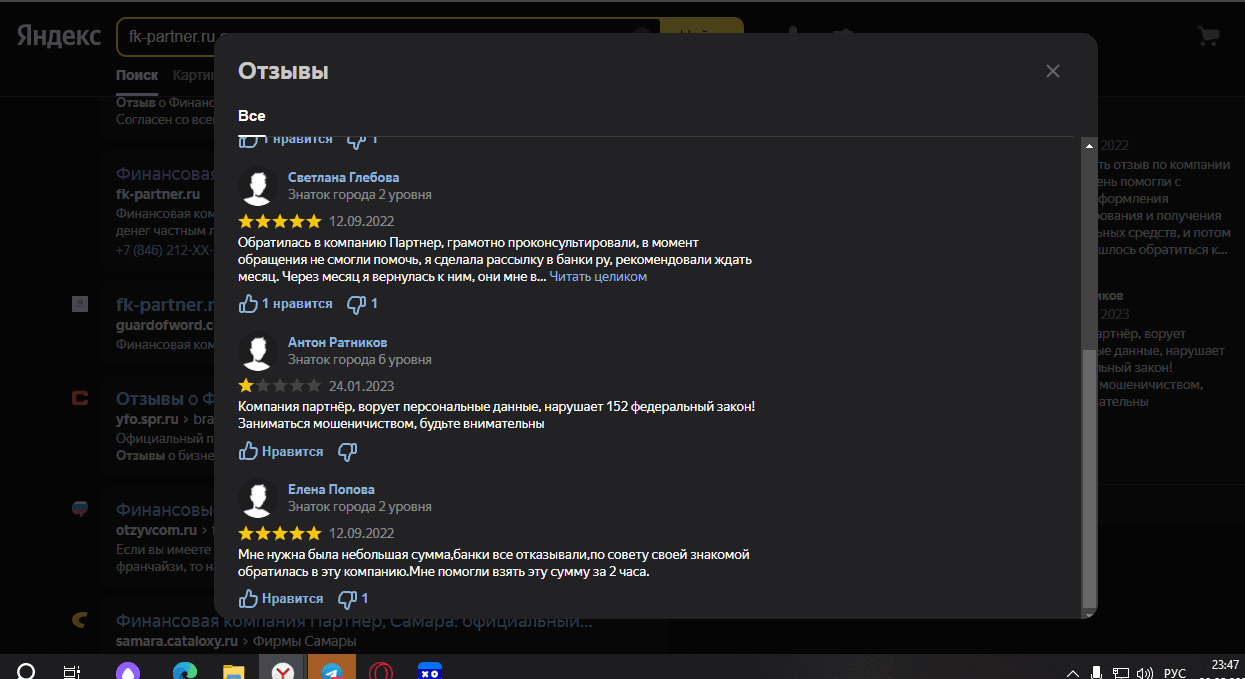Open Елена Попова's profile name link

click(331, 489)
